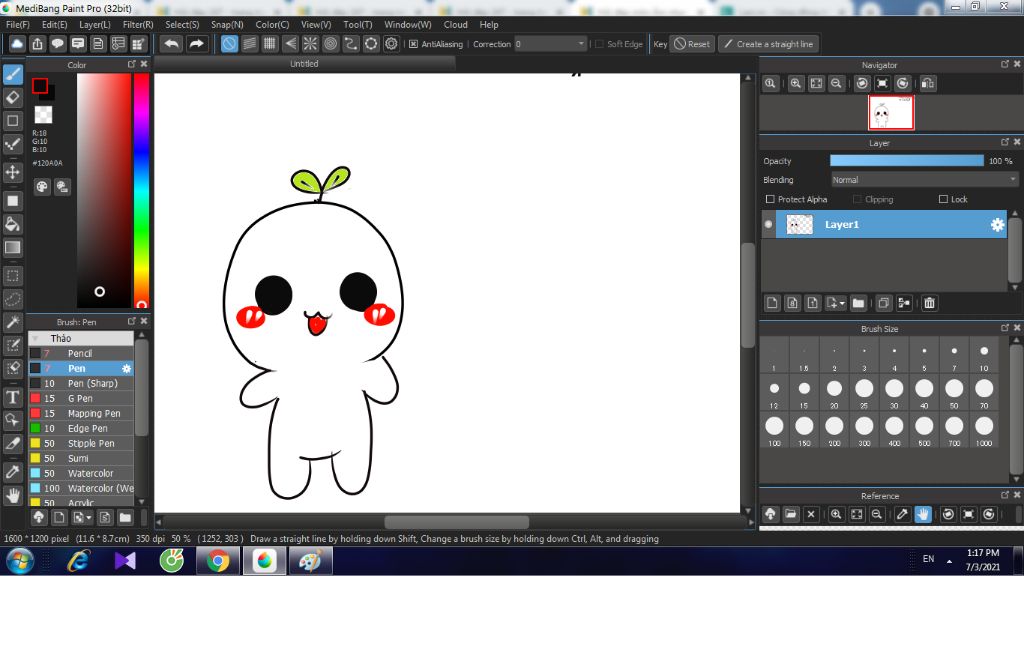Collapse the Thảo brush group

(x=35, y=338)
